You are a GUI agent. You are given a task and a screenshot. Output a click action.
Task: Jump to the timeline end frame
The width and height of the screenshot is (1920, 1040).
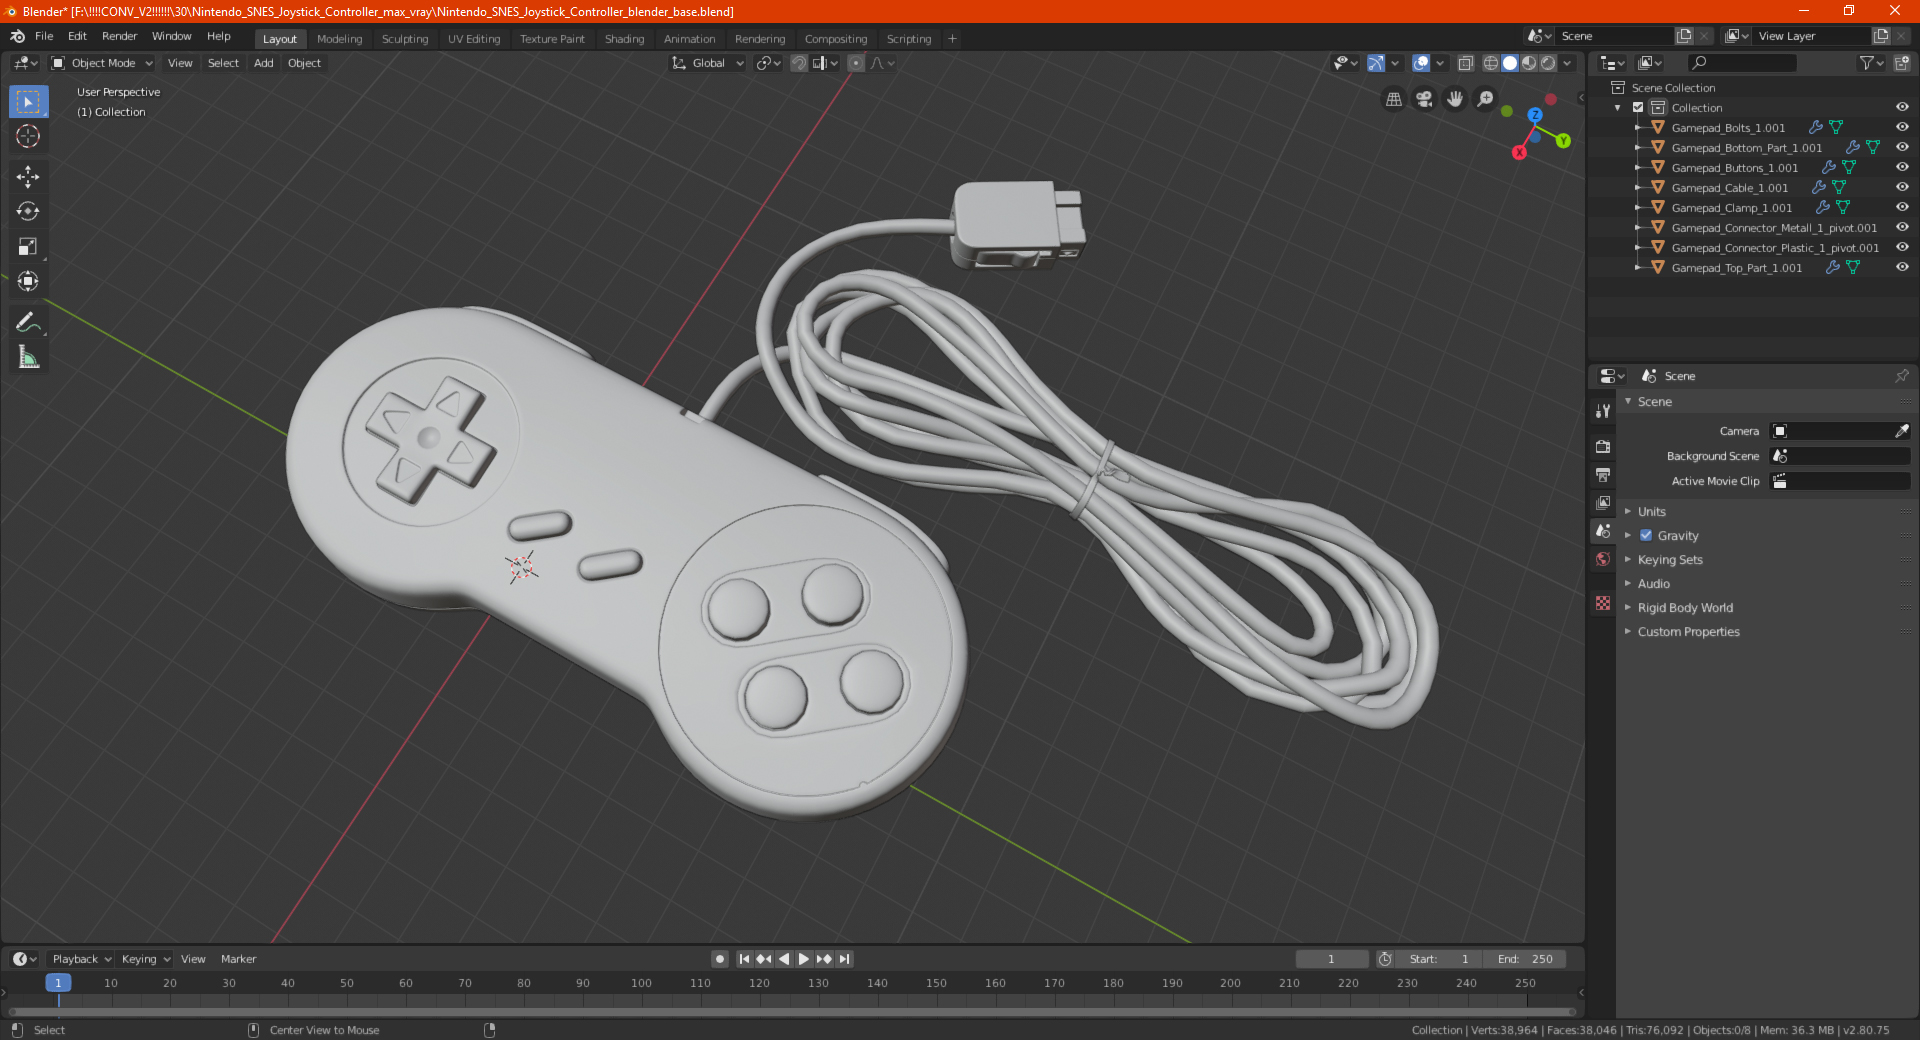[844, 959]
